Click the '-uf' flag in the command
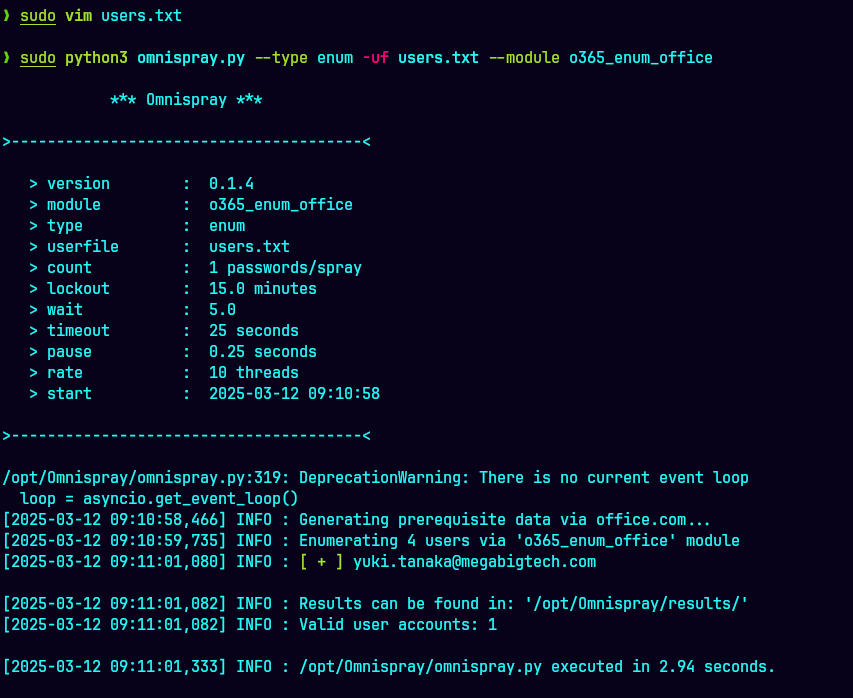Image resolution: width=853 pixels, height=698 pixels. pos(375,58)
